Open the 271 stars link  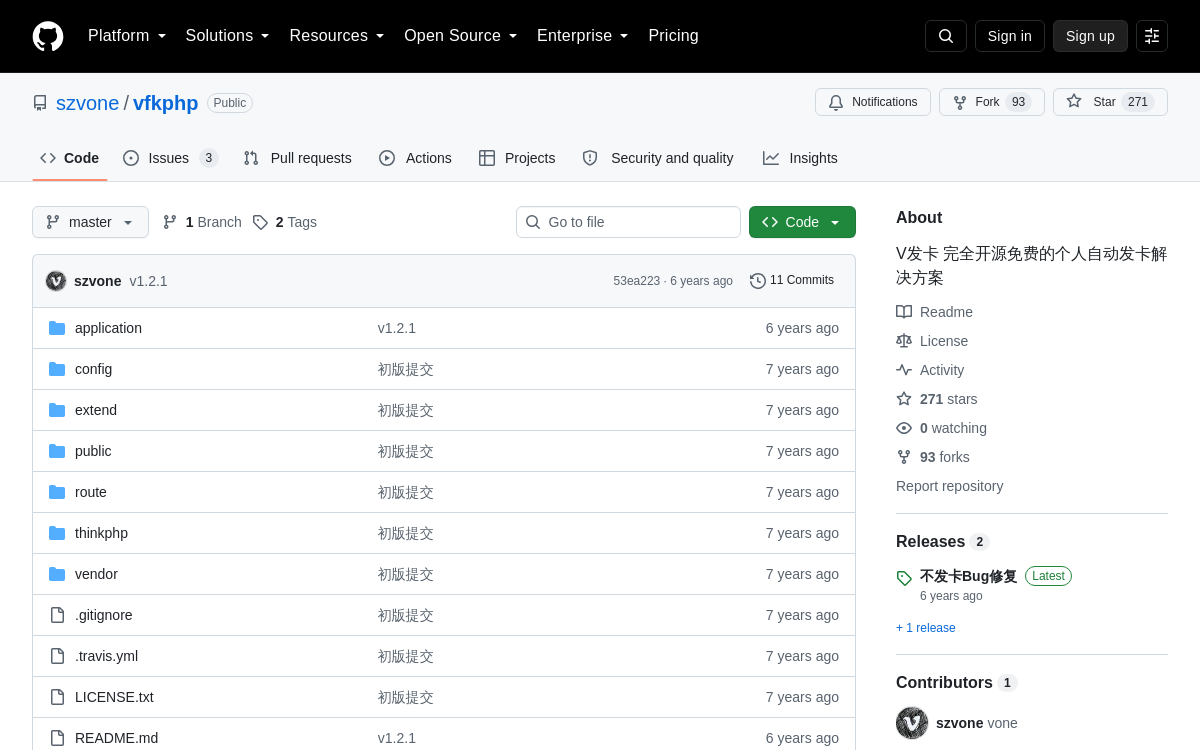coord(937,399)
